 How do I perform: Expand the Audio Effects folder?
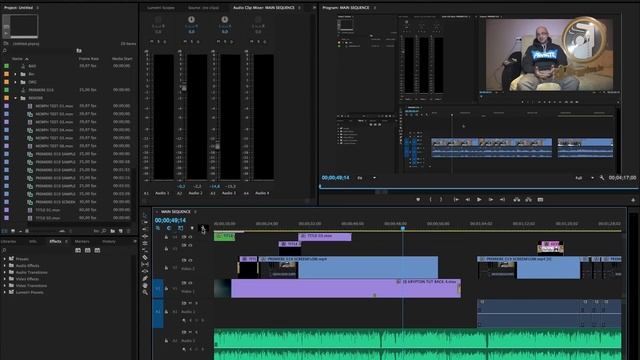[4, 266]
